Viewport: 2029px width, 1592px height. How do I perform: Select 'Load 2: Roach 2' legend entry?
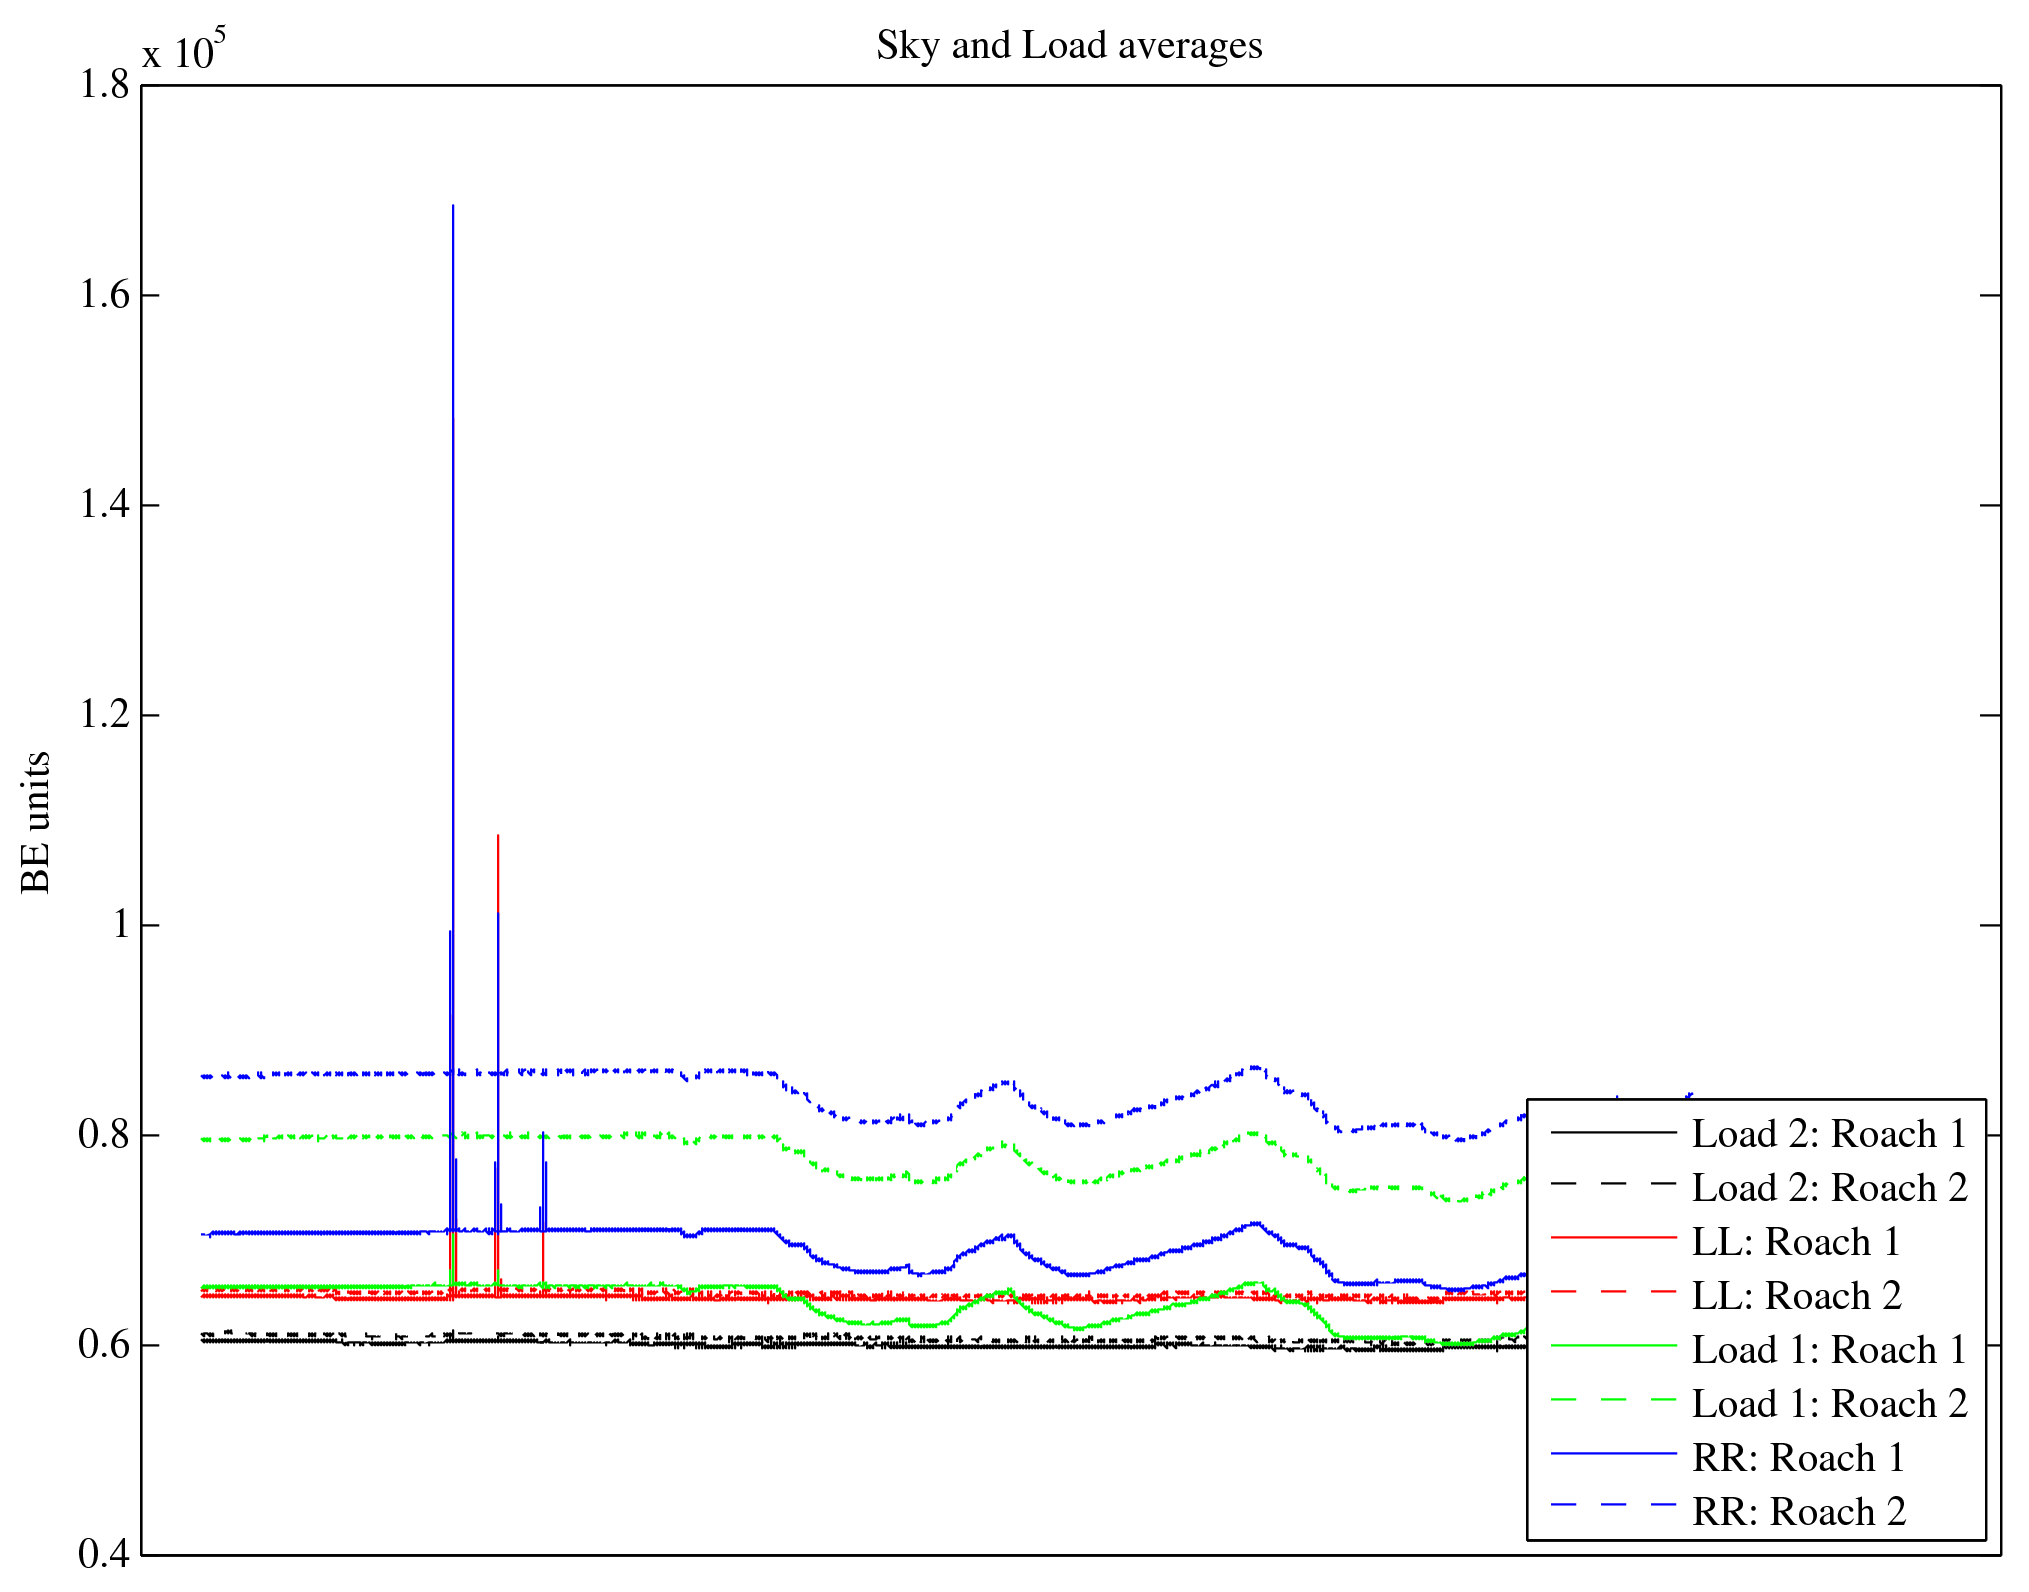click(x=1829, y=1188)
